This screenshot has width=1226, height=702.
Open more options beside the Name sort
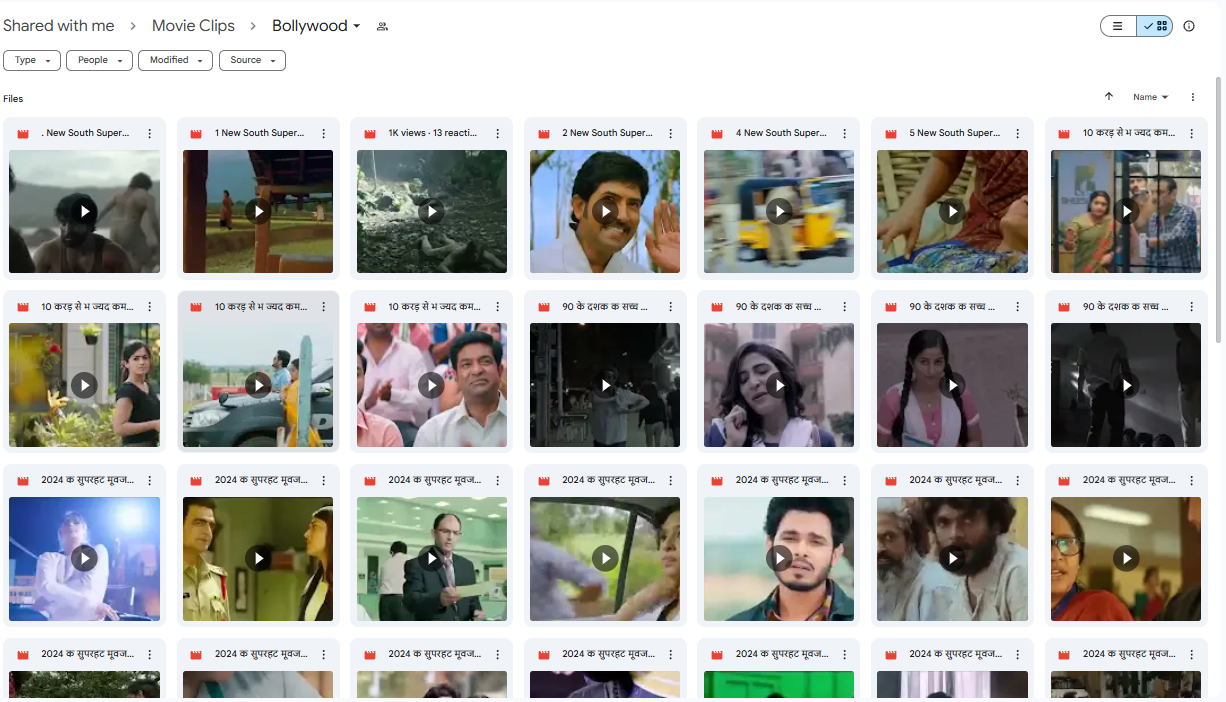coord(1192,97)
